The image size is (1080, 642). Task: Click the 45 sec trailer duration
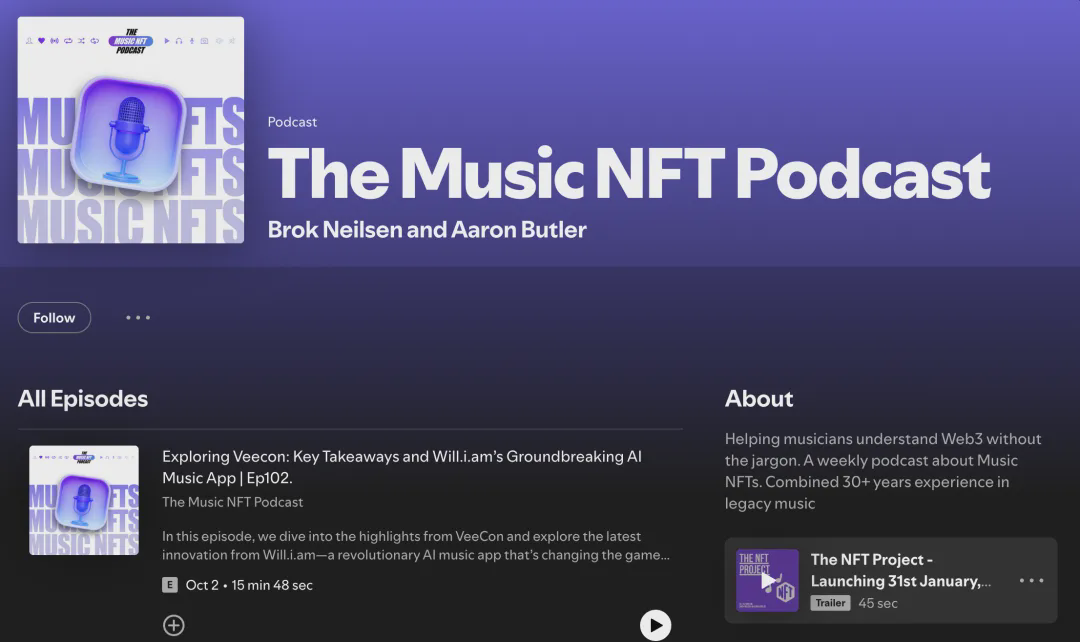pyautogui.click(x=878, y=603)
